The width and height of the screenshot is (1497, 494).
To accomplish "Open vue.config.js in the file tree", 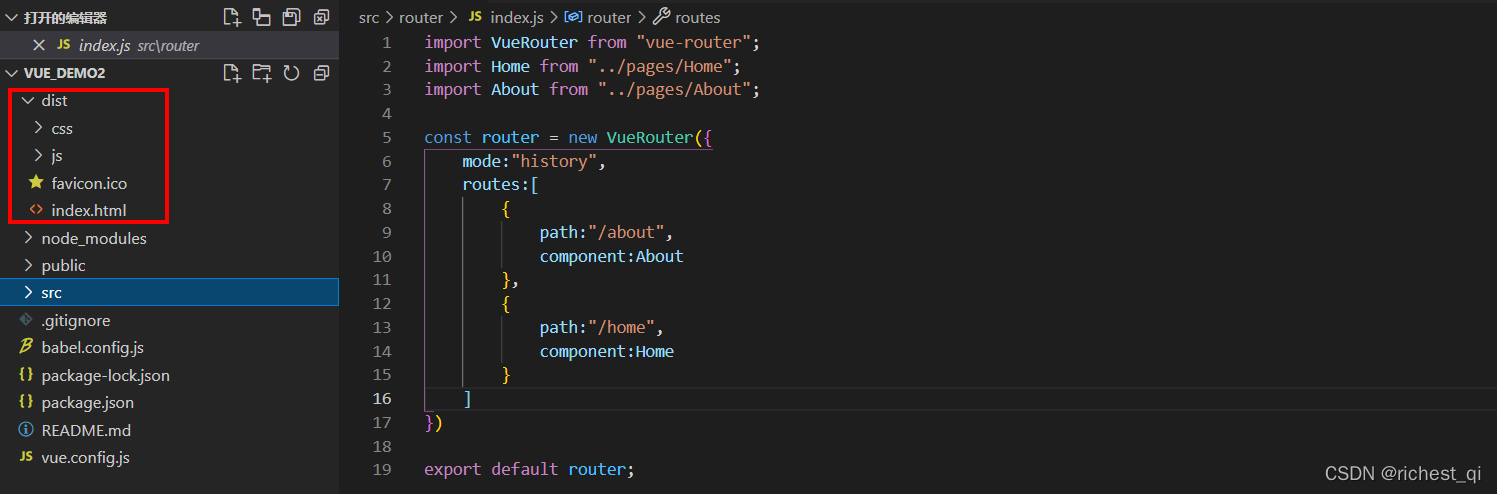I will point(85,458).
